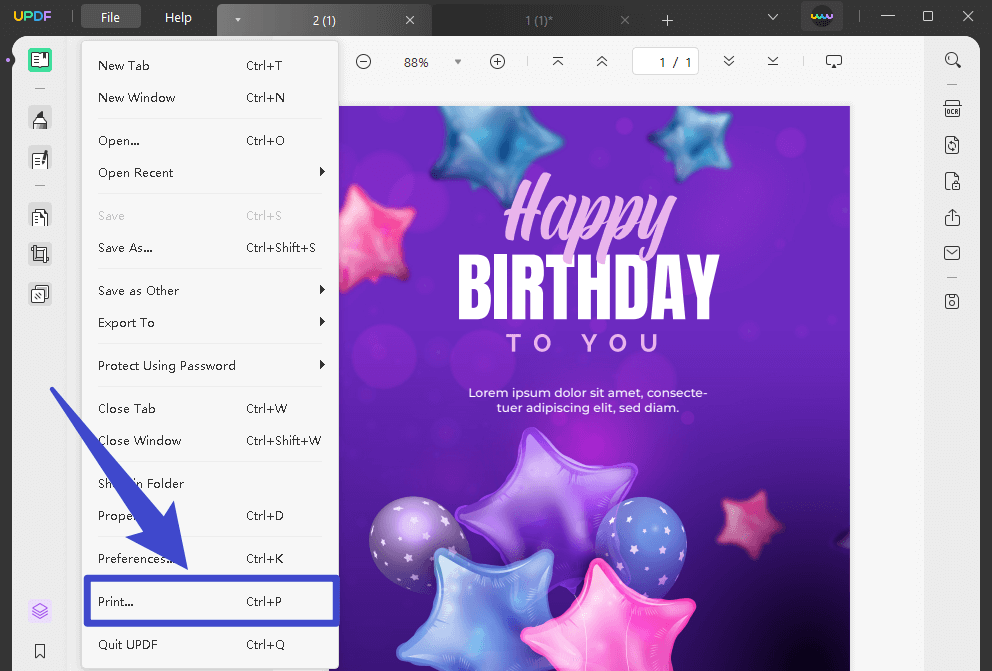Show the Layers panel icon

click(x=40, y=611)
